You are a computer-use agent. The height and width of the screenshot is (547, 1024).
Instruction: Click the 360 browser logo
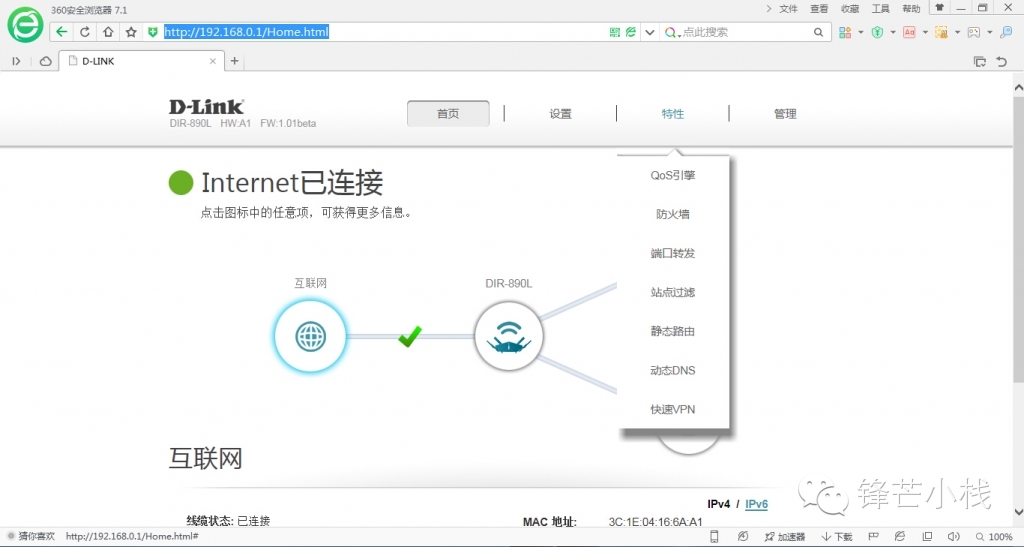click(x=25, y=25)
